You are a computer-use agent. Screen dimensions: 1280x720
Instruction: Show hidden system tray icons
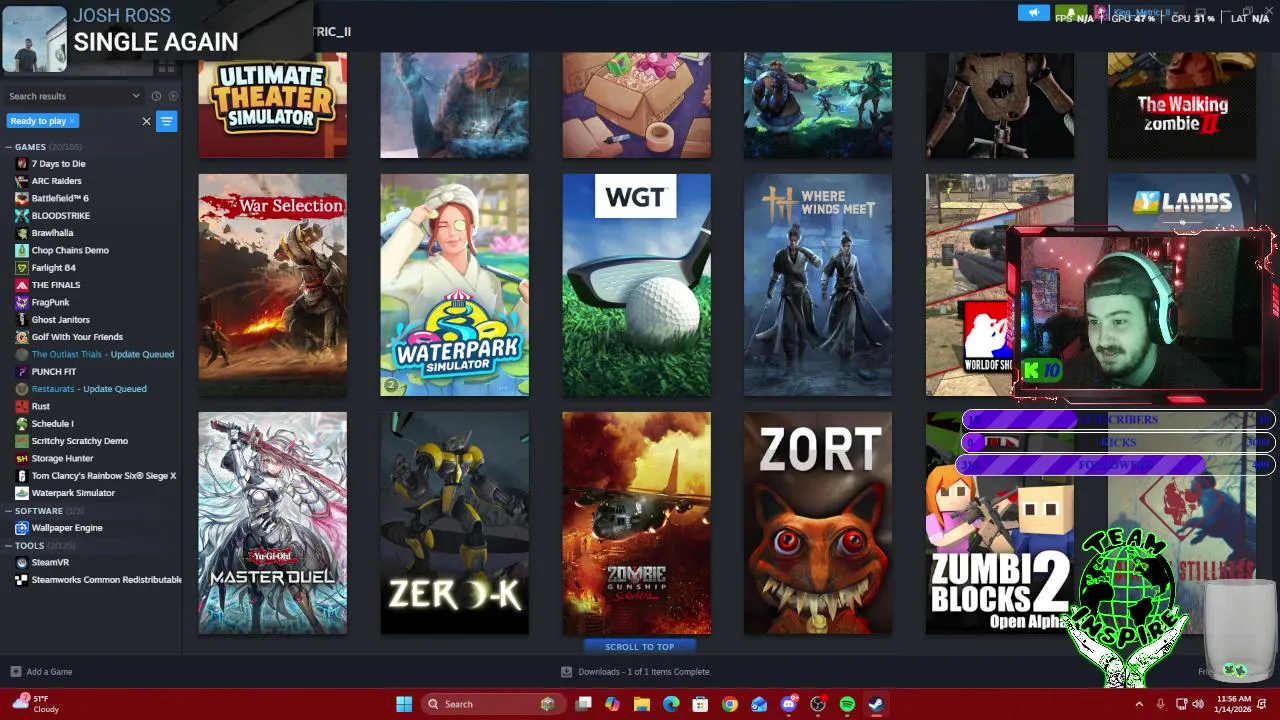pos(1139,704)
